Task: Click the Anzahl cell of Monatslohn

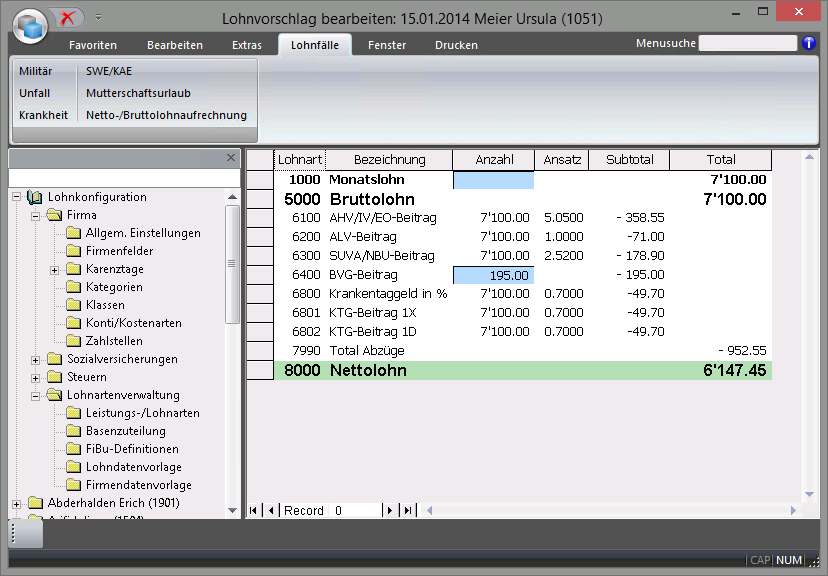Action: [494, 180]
